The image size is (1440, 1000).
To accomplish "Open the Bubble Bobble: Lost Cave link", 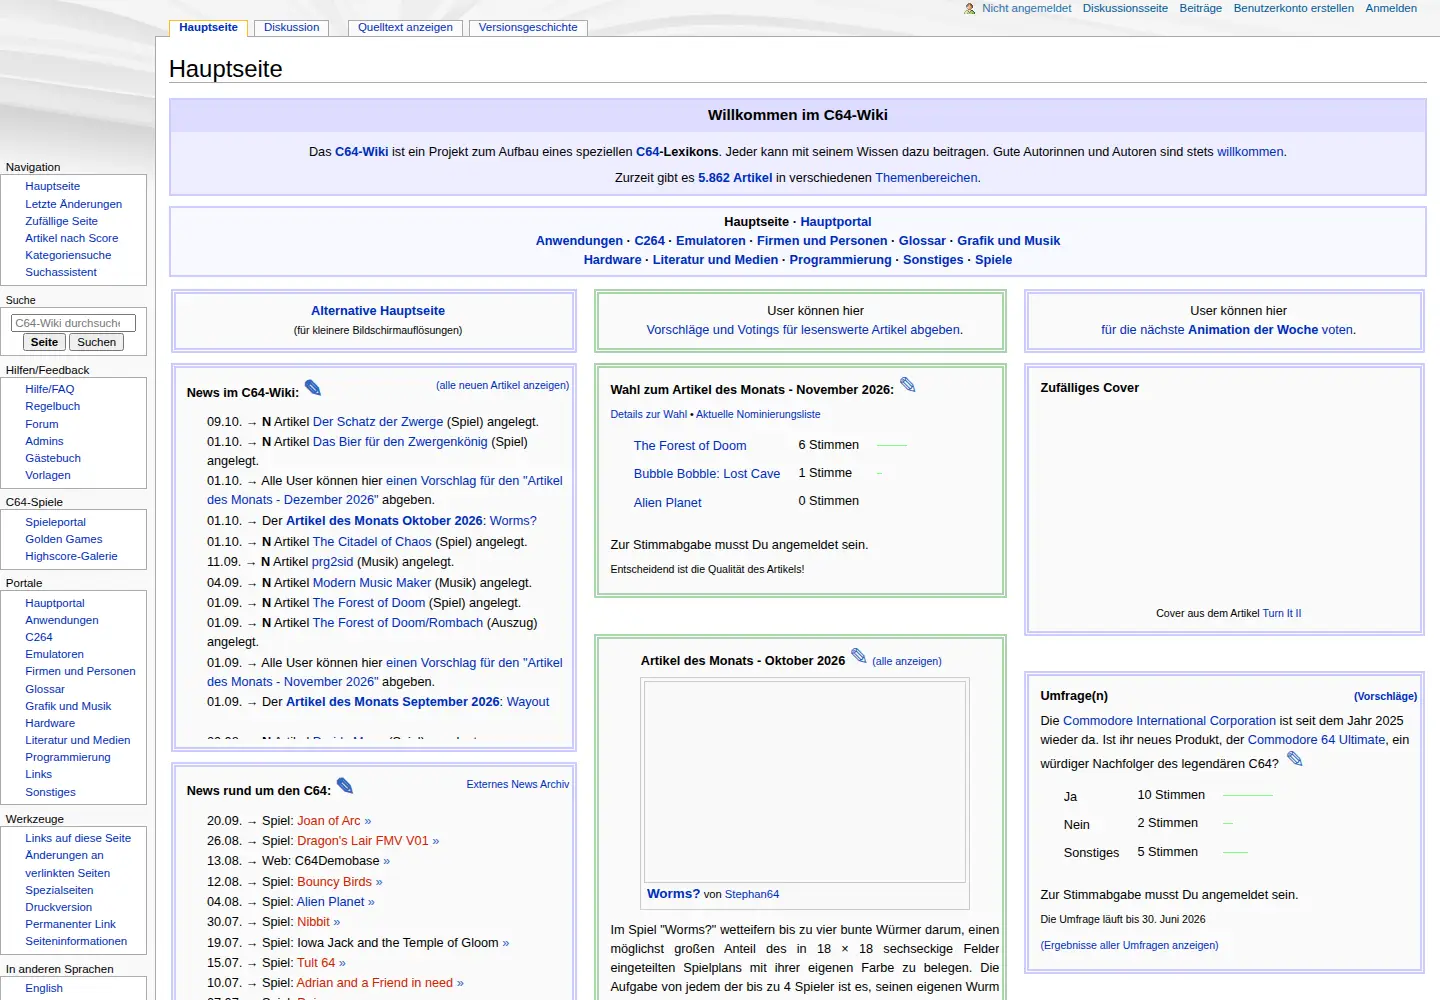I will coord(707,474).
